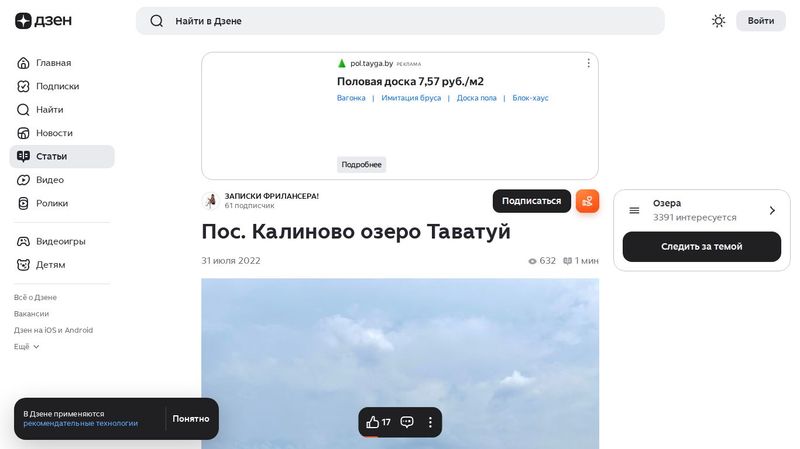Click the like thumbs-up icon

point(373,422)
